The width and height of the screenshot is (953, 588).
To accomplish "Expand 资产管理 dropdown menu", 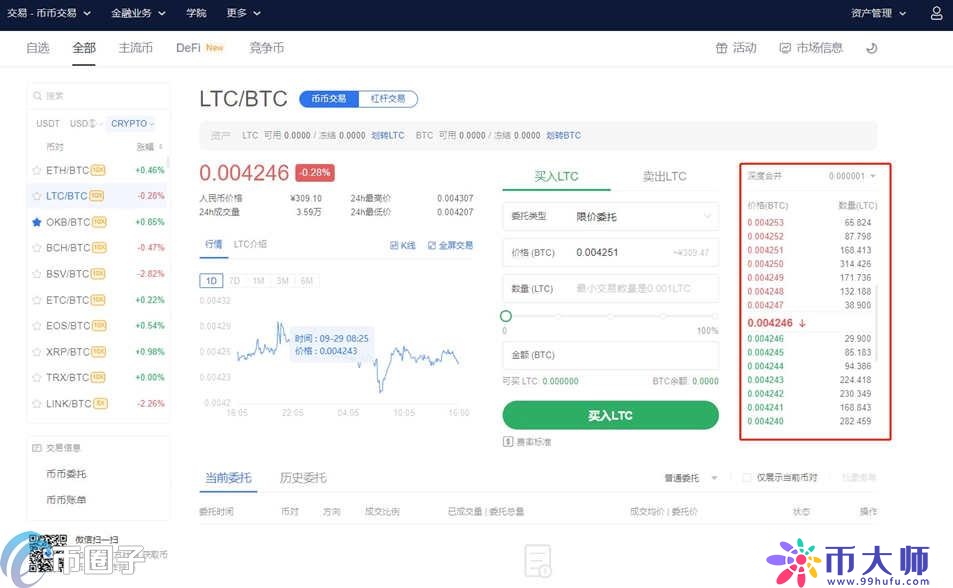I will pyautogui.click(x=878, y=13).
